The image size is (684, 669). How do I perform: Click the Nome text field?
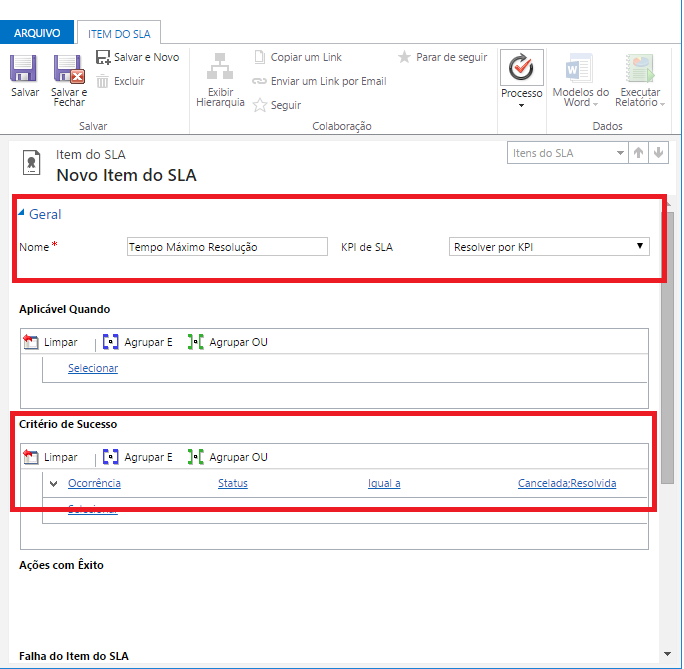click(227, 247)
